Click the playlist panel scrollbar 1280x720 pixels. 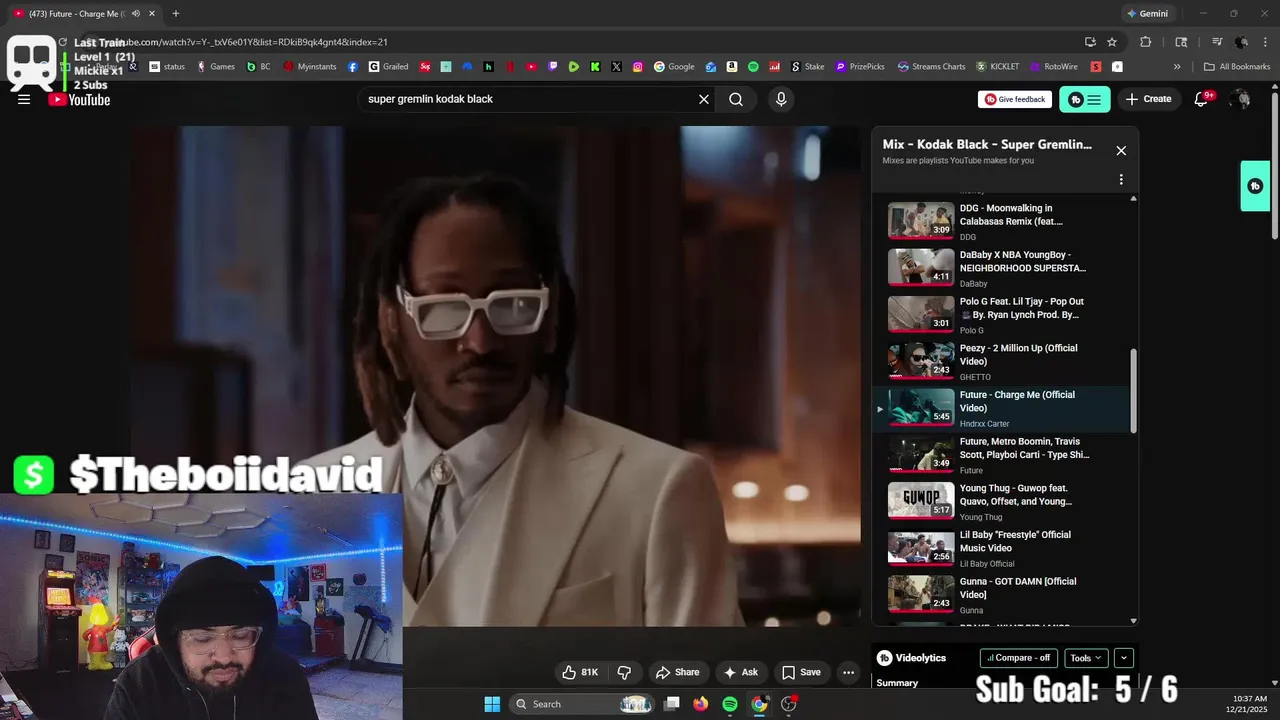(x=1133, y=390)
